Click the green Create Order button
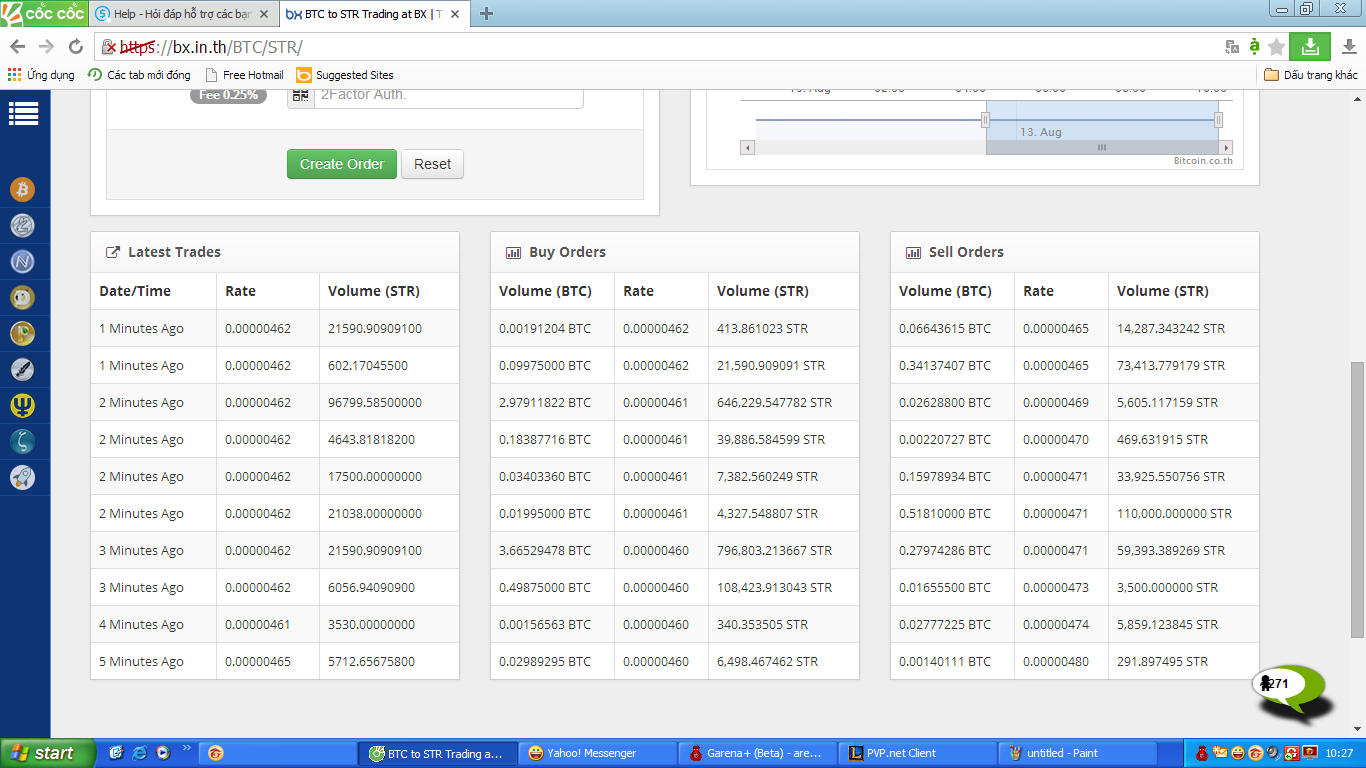The image size is (1366, 768). click(341, 164)
